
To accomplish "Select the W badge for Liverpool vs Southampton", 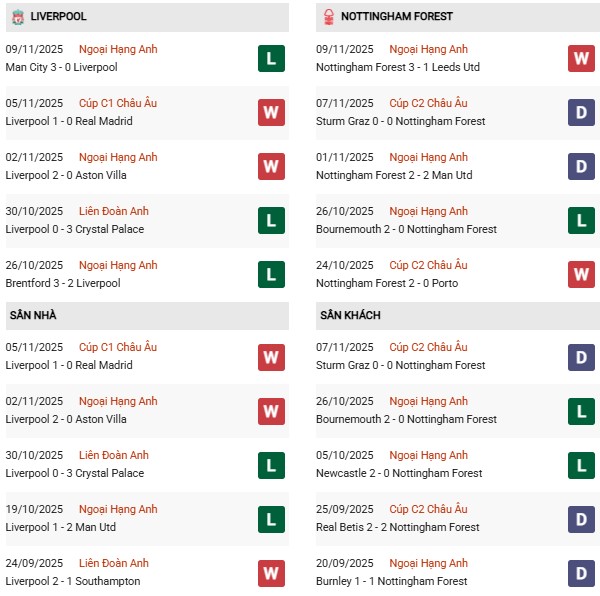I will pos(271,573).
